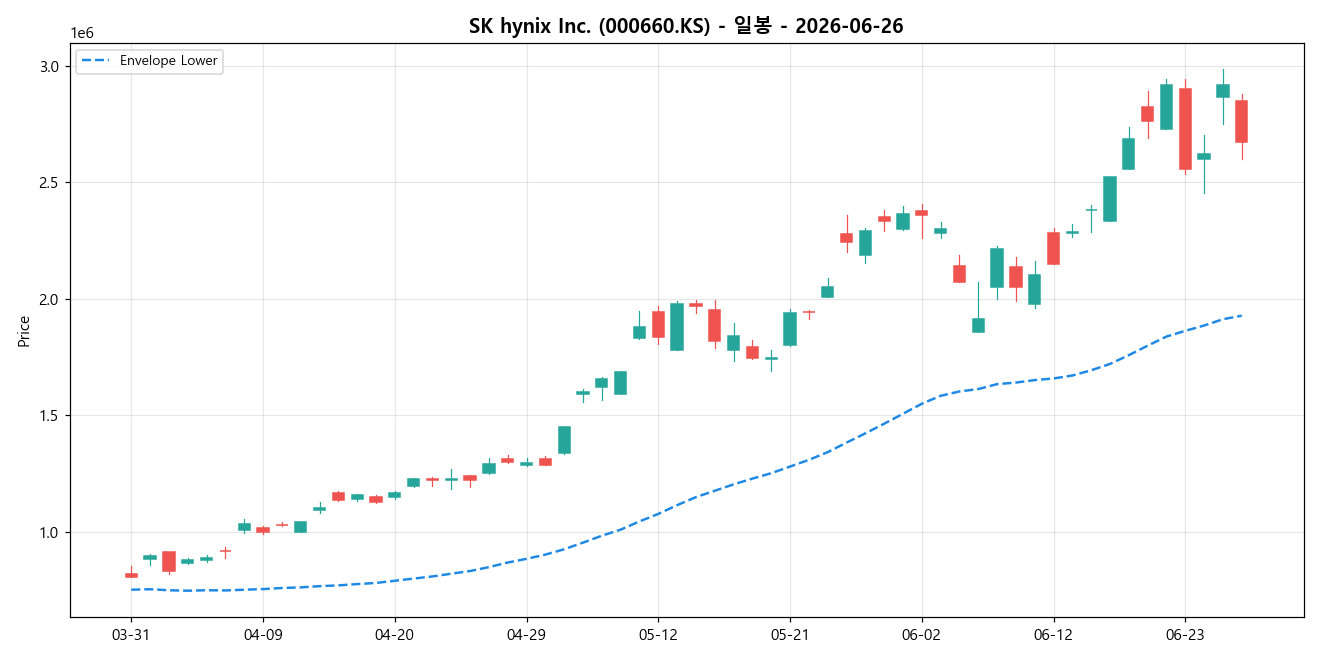Viewport: 1320px width, 660px height.
Task: Click the 1.0 y-axis tick label
Action: click(51, 532)
